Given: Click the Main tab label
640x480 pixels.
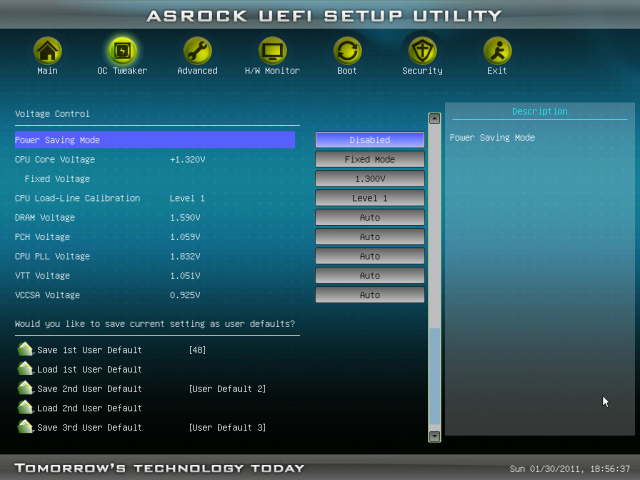Looking at the screenshot, I should 47,71.
